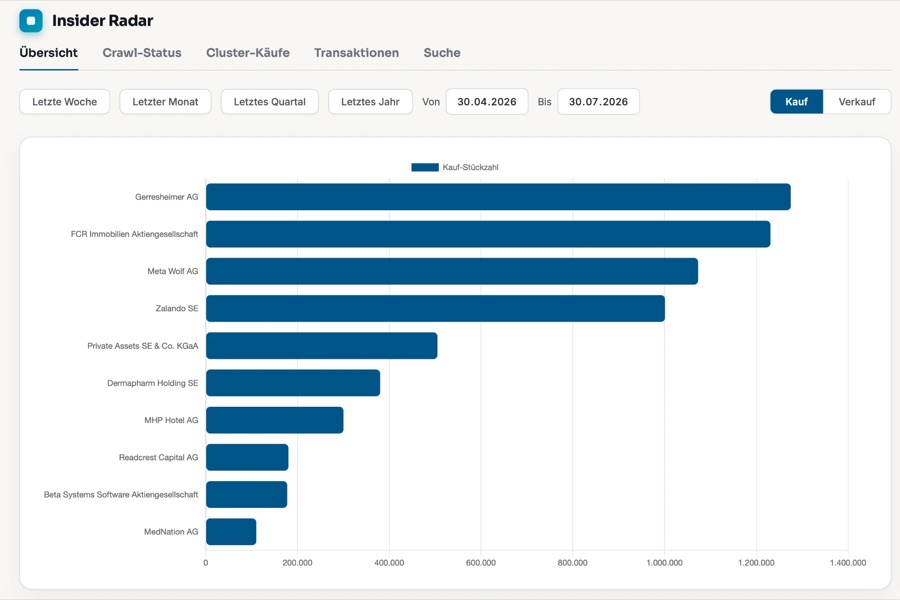Click the MHP Hotel AG bar
The image size is (900, 600).
click(274, 420)
